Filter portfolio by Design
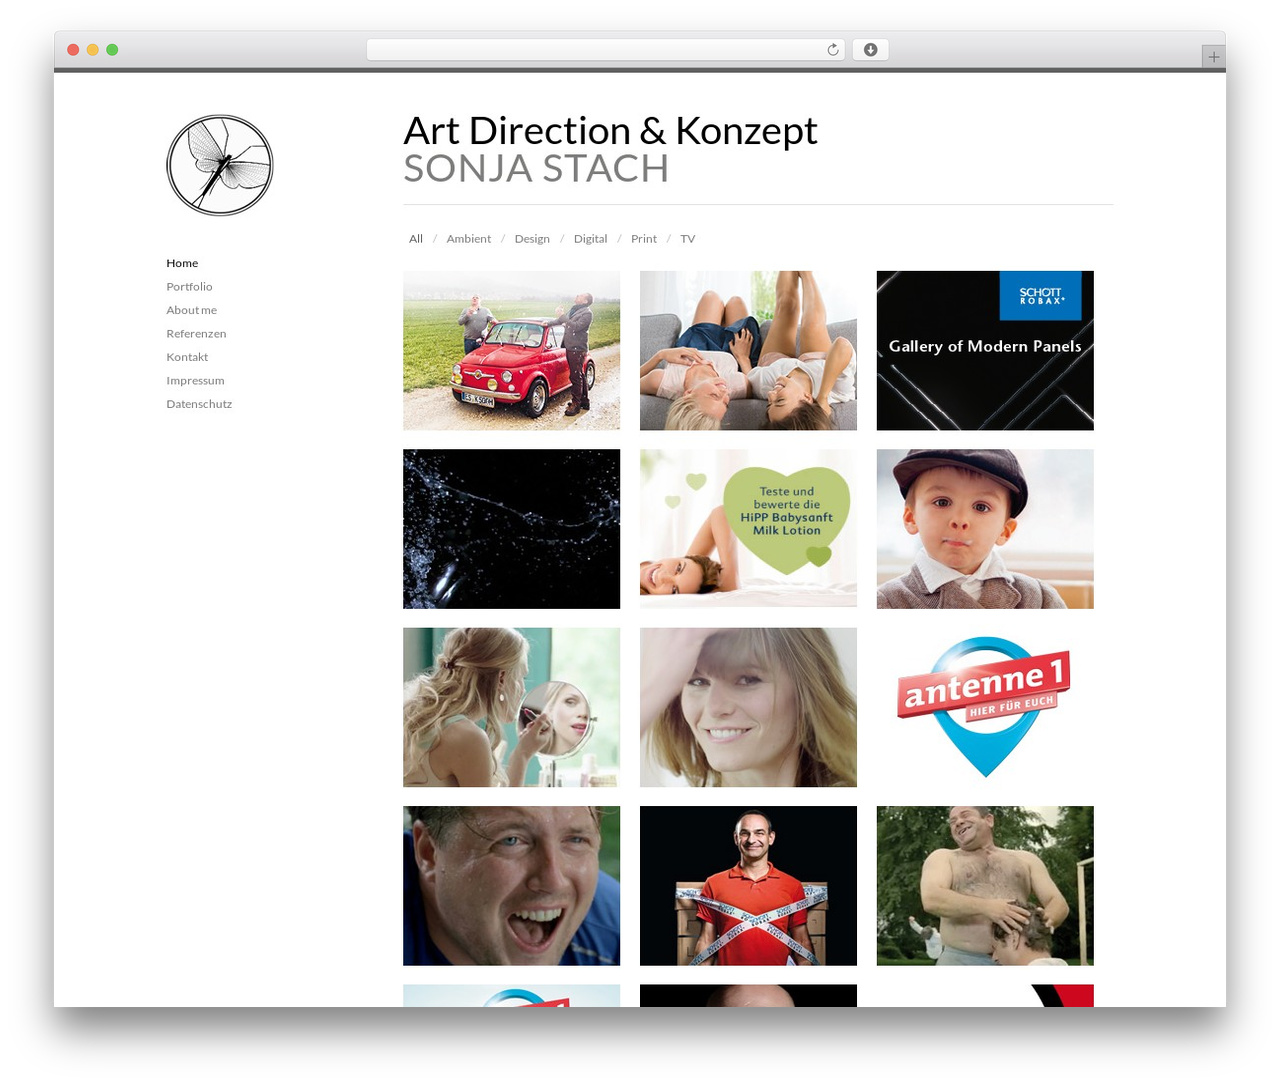The height and width of the screenshot is (1084, 1280). (x=532, y=239)
